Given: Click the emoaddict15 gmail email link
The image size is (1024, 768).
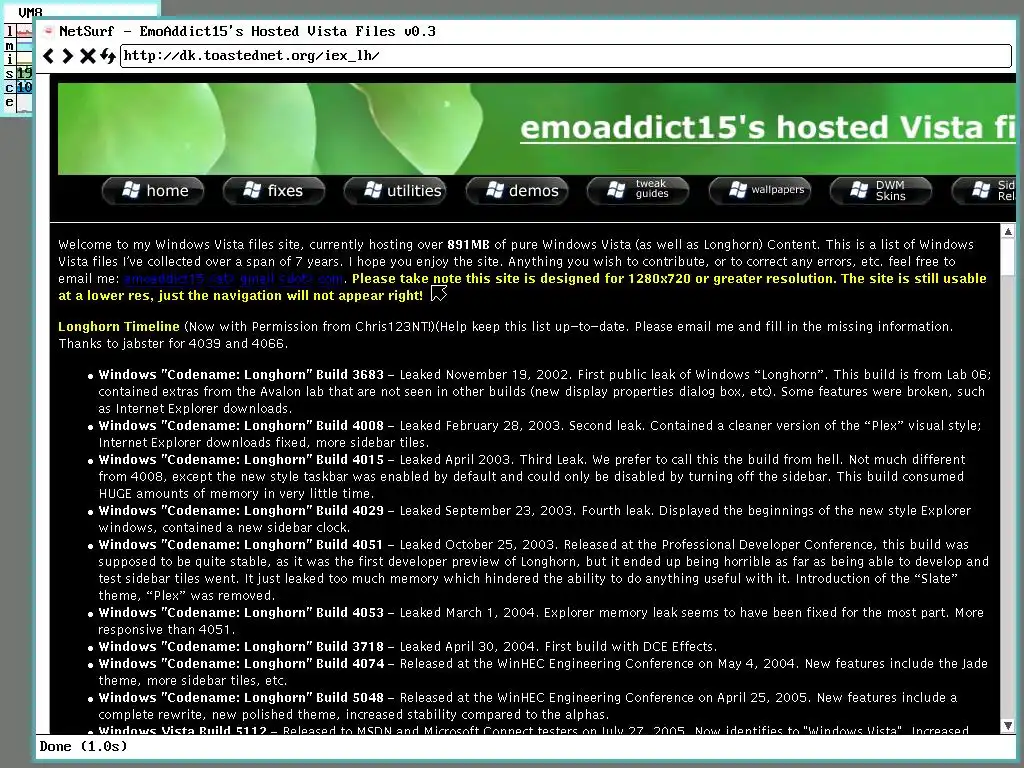Looking at the screenshot, I should coord(233,279).
